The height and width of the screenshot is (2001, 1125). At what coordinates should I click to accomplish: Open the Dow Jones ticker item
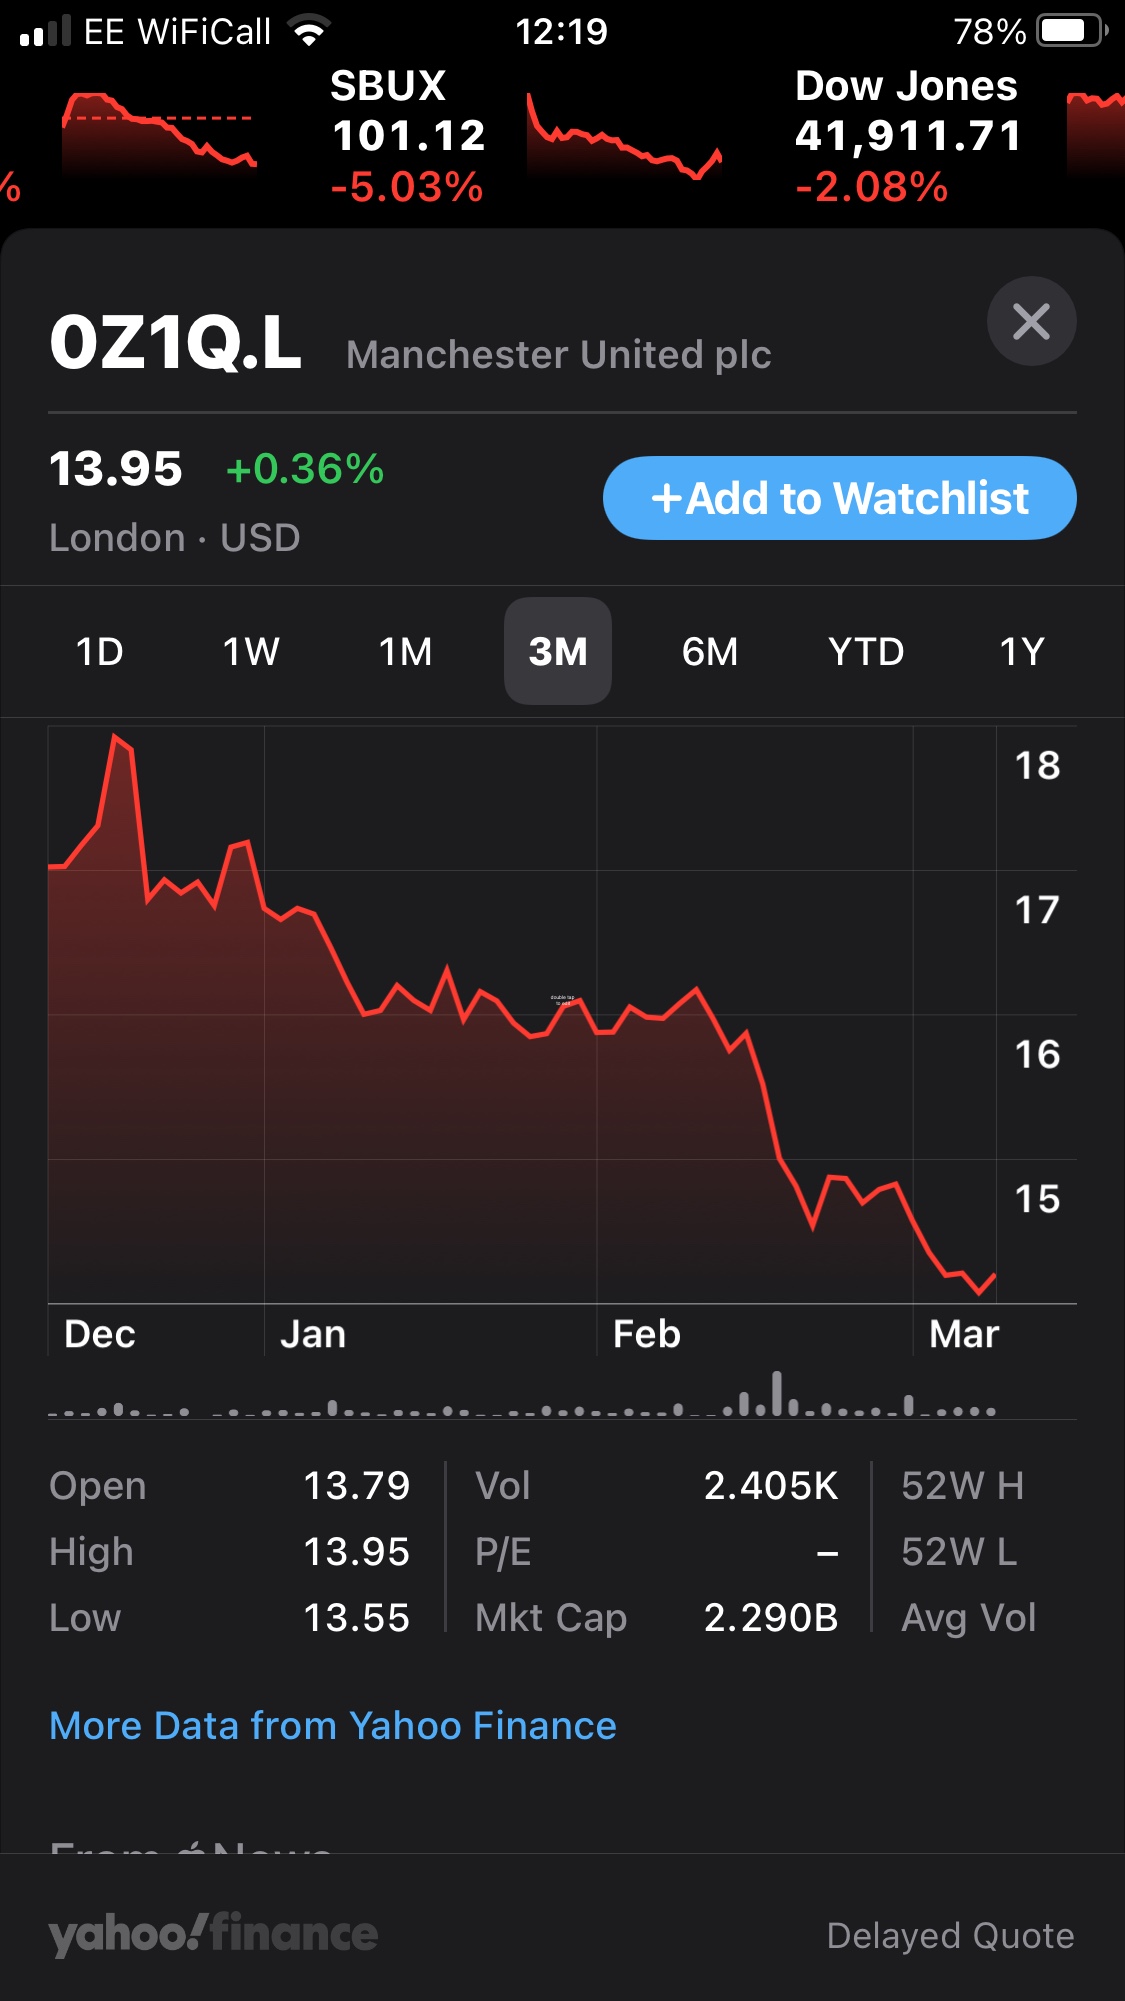(907, 136)
